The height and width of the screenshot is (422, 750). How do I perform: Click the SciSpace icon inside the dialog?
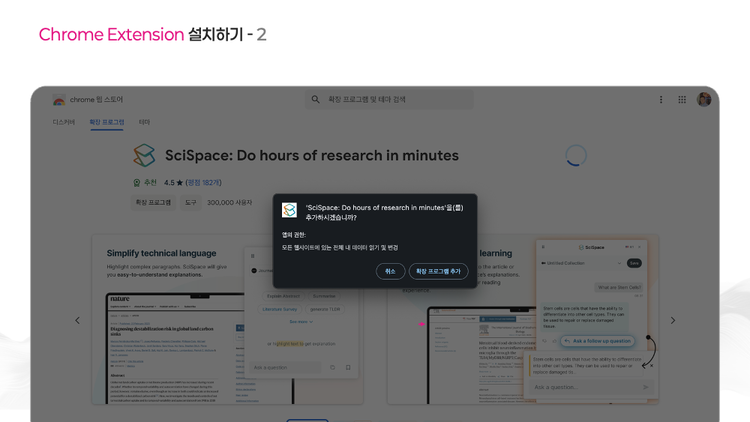click(x=289, y=210)
